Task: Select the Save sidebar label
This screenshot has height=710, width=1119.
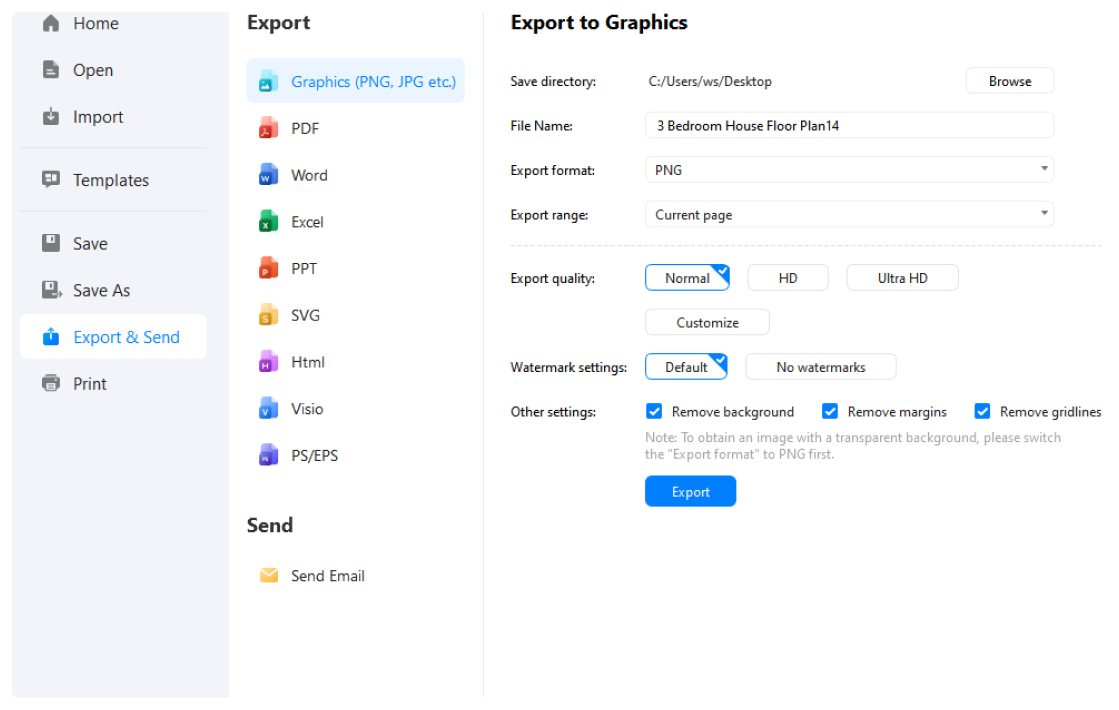Action: [90, 243]
